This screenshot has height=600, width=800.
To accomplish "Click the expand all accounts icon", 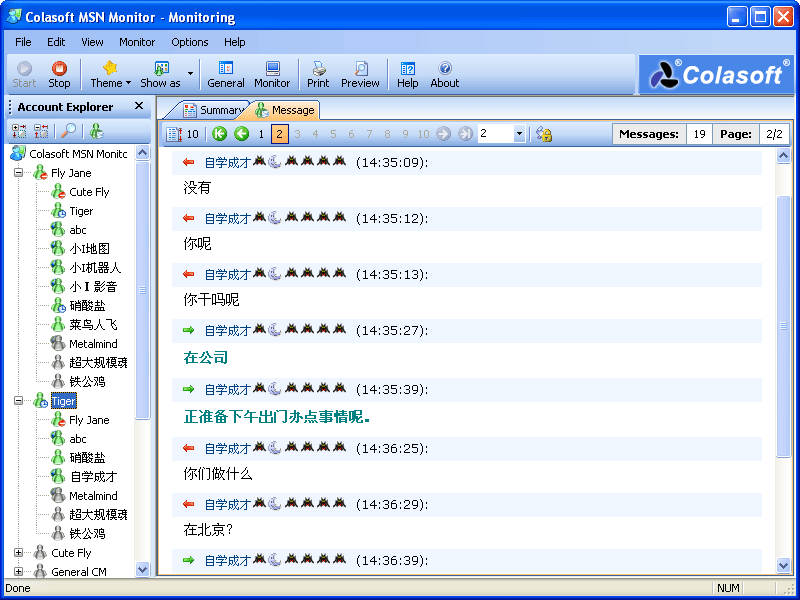I will click(x=19, y=131).
